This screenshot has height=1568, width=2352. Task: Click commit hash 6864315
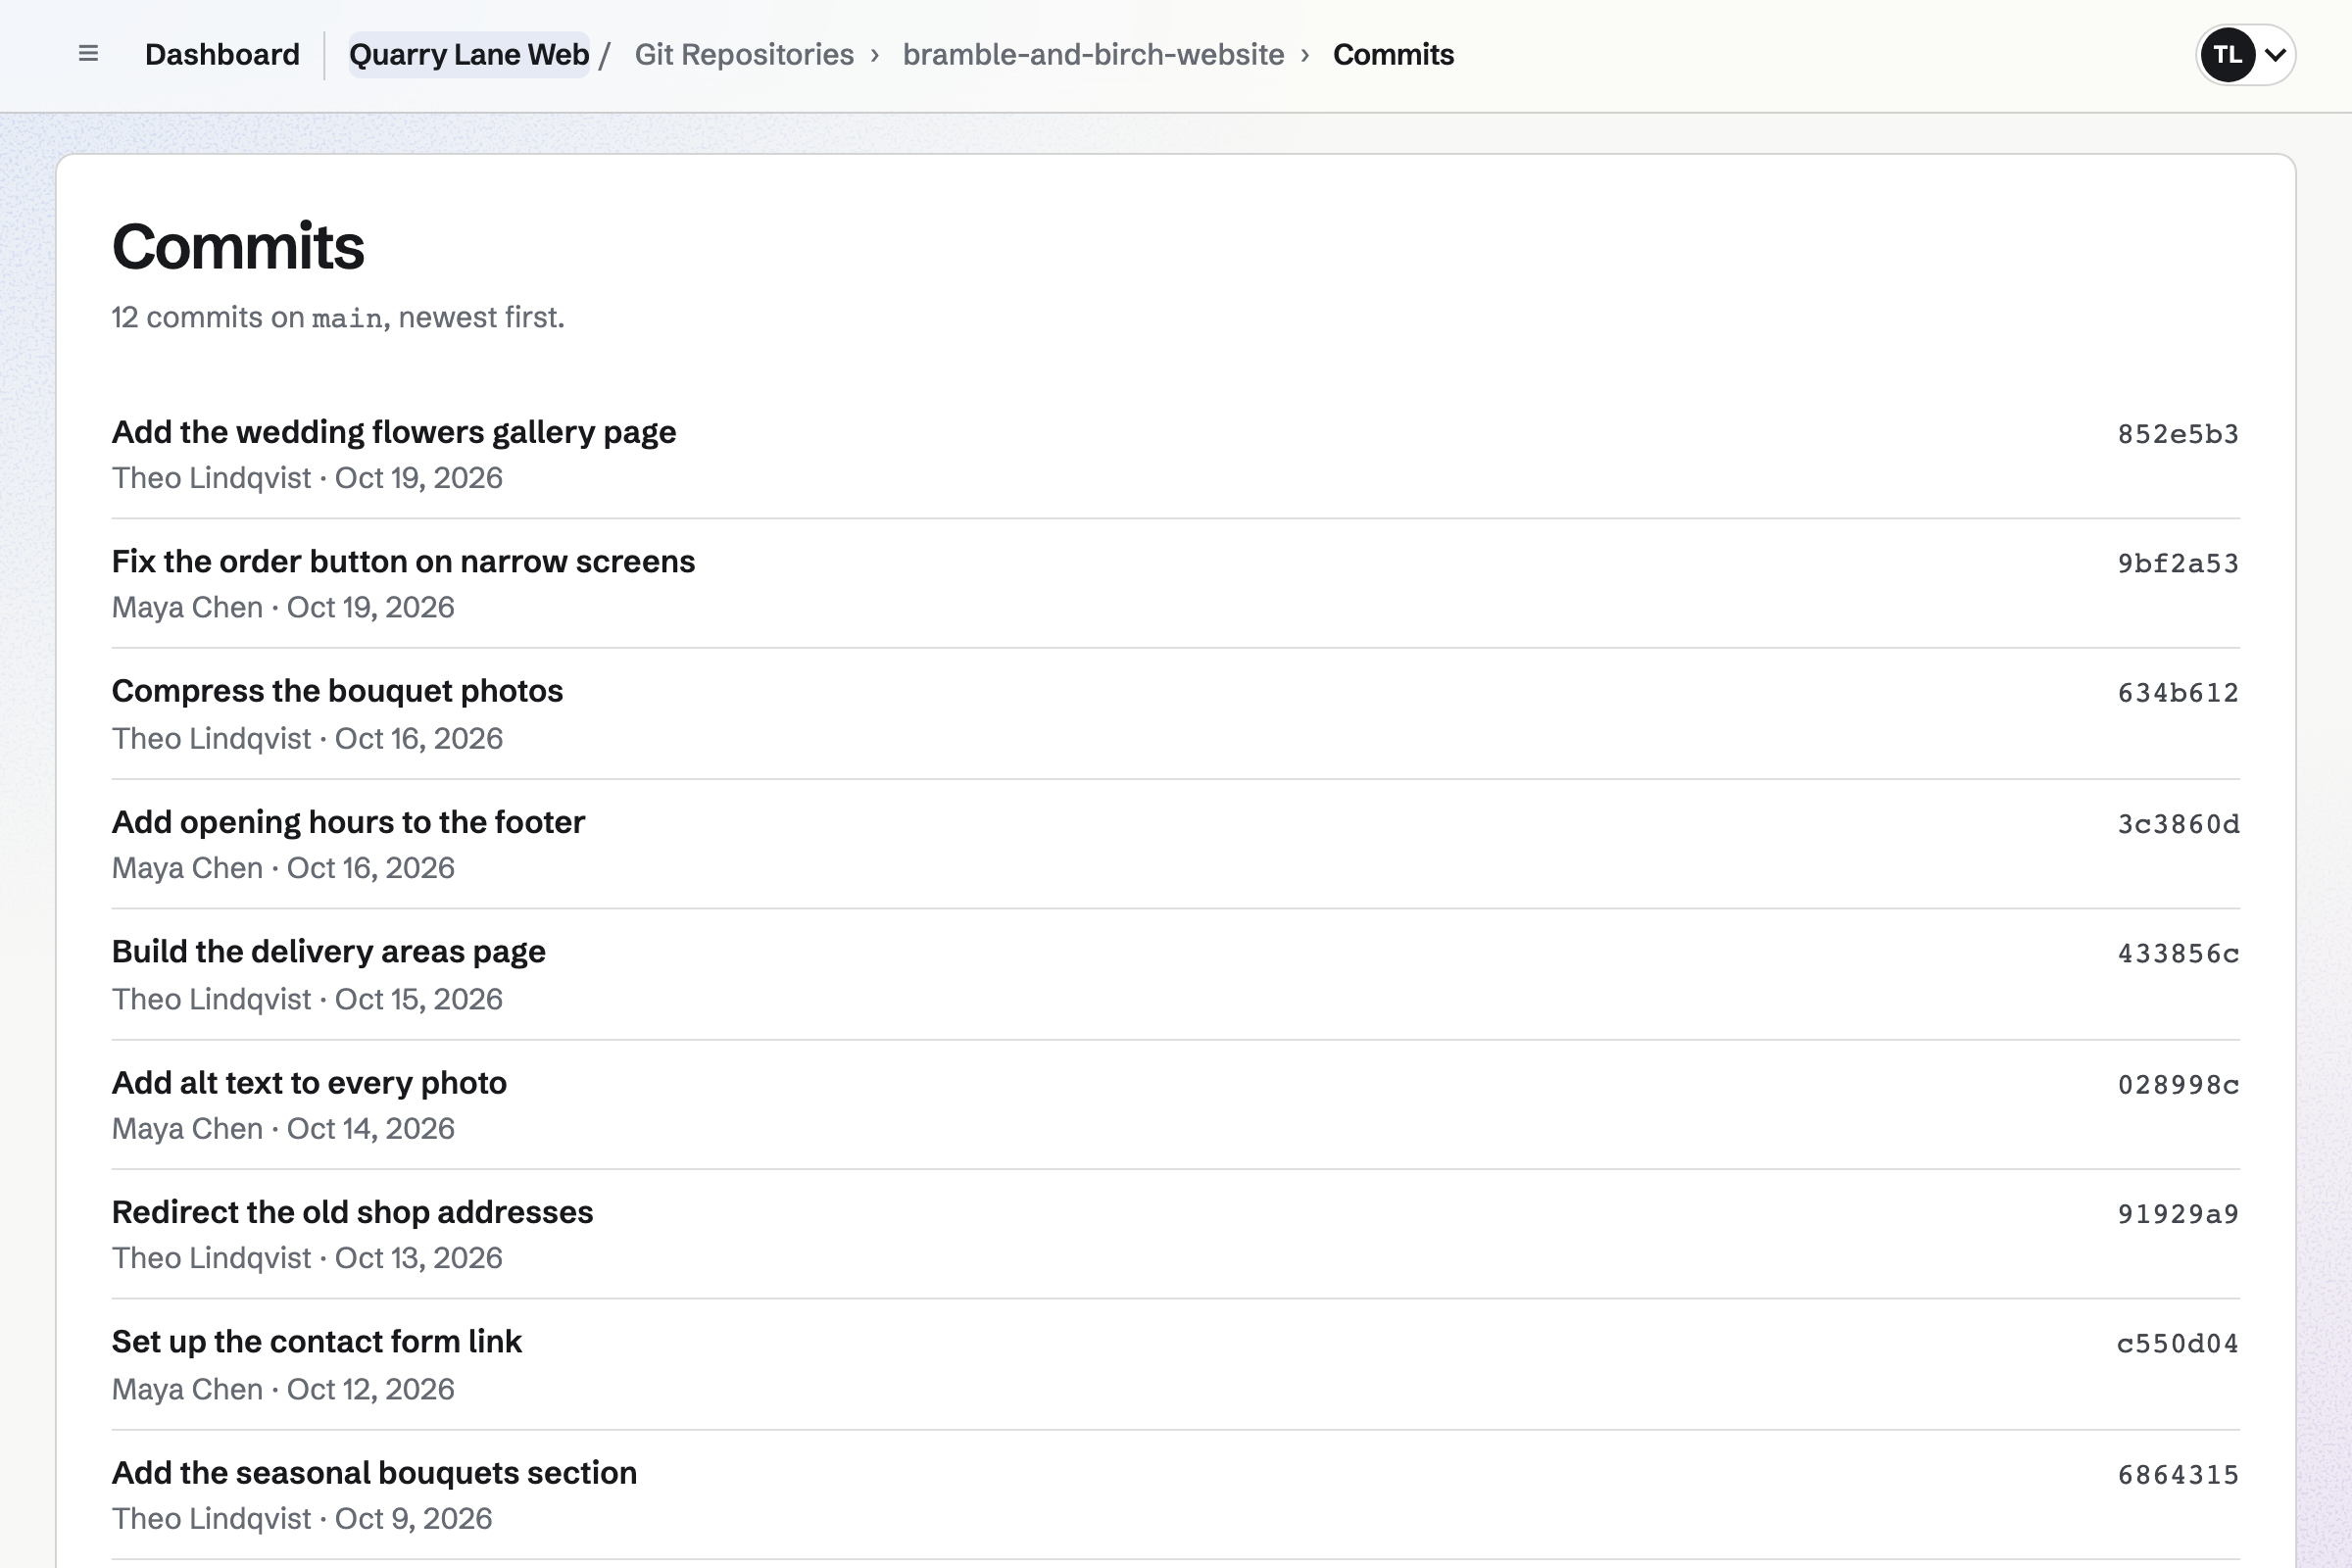(2178, 1475)
